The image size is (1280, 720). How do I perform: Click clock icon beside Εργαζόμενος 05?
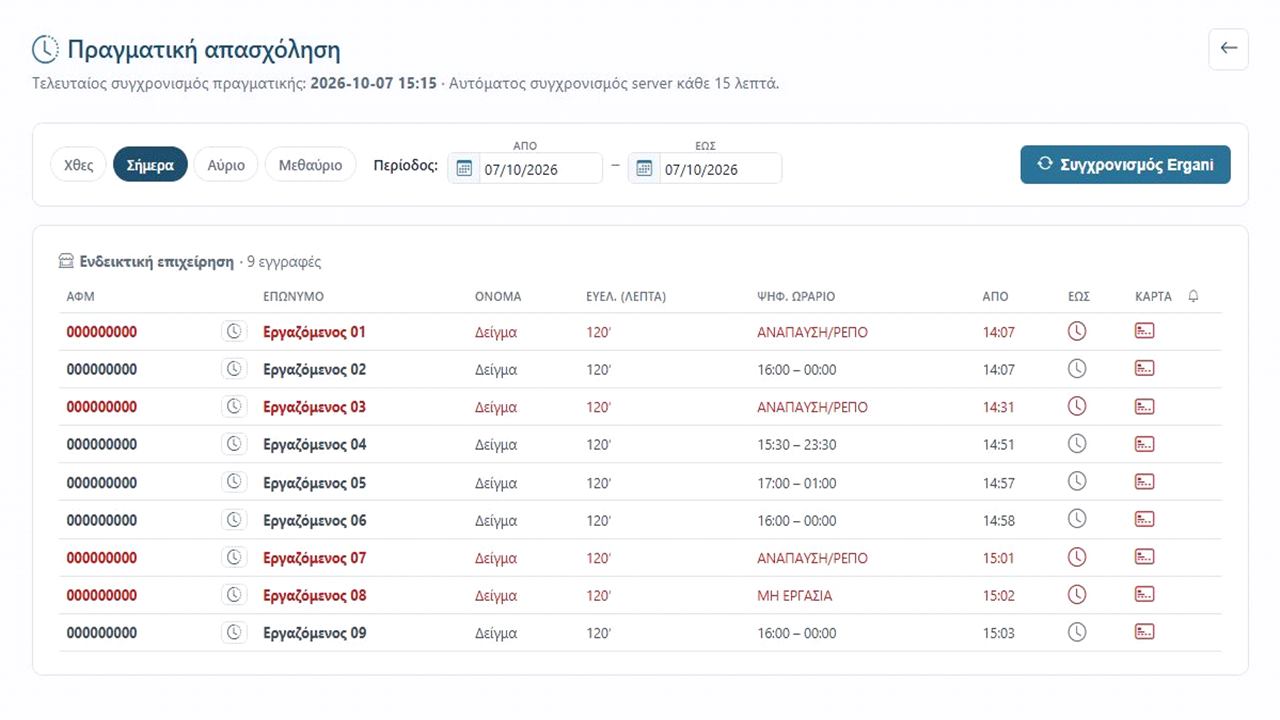pos(234,481)
